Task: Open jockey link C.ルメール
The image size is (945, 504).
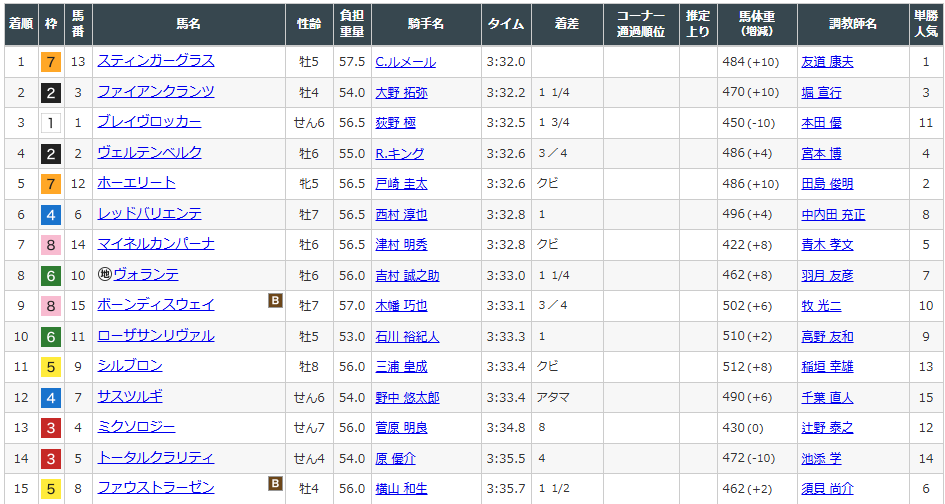Action: [405, 62]
